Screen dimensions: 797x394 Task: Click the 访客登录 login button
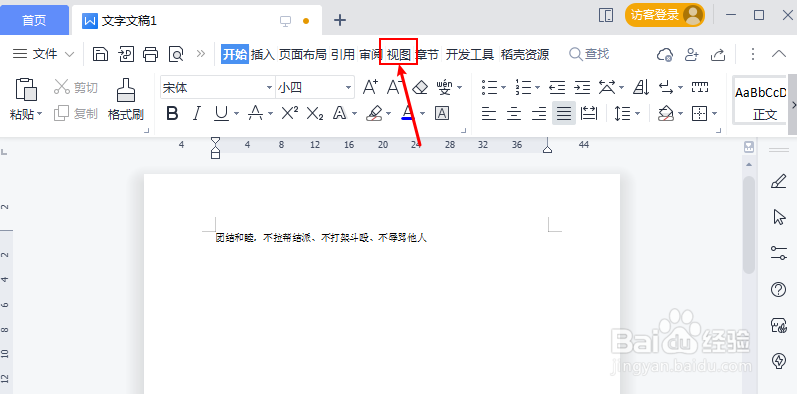[665, 15]
